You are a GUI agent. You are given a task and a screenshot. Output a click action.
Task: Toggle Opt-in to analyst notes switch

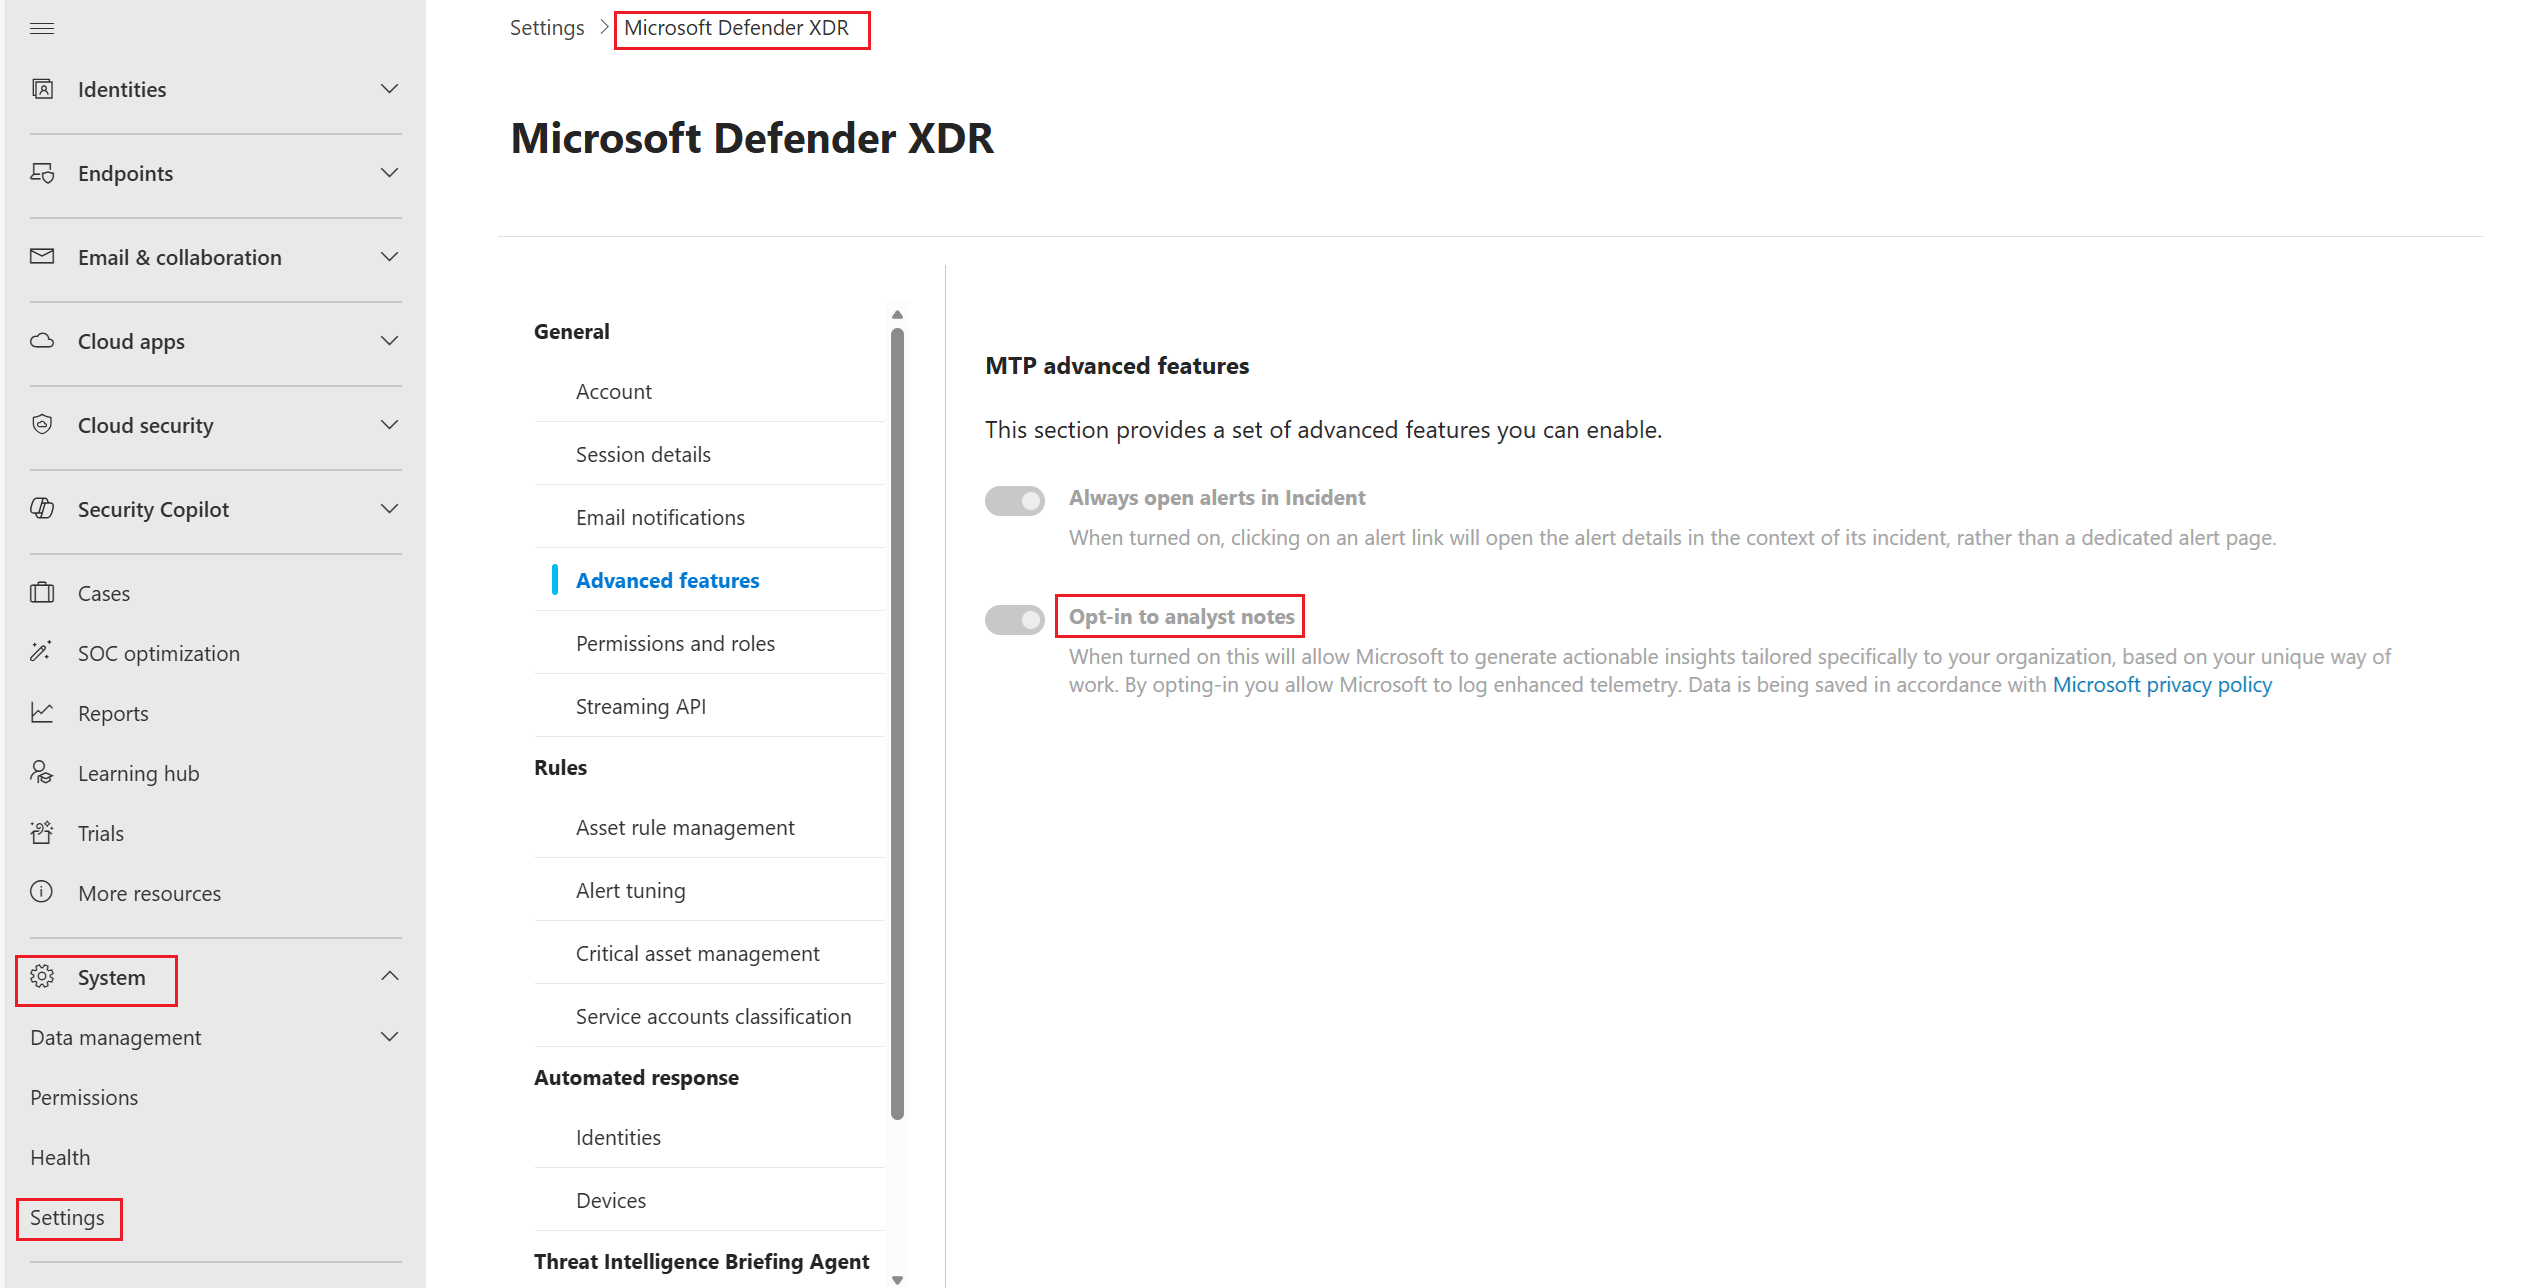tap(1014, 619)
